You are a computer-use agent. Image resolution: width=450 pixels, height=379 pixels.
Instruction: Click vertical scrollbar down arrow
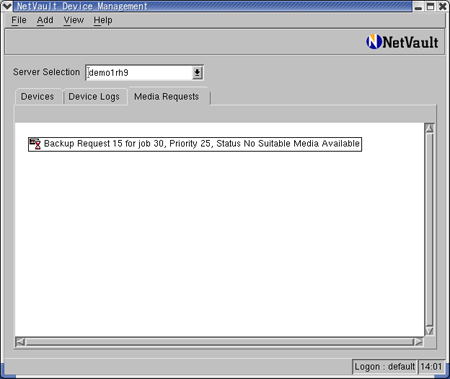(x=429, y=331)
